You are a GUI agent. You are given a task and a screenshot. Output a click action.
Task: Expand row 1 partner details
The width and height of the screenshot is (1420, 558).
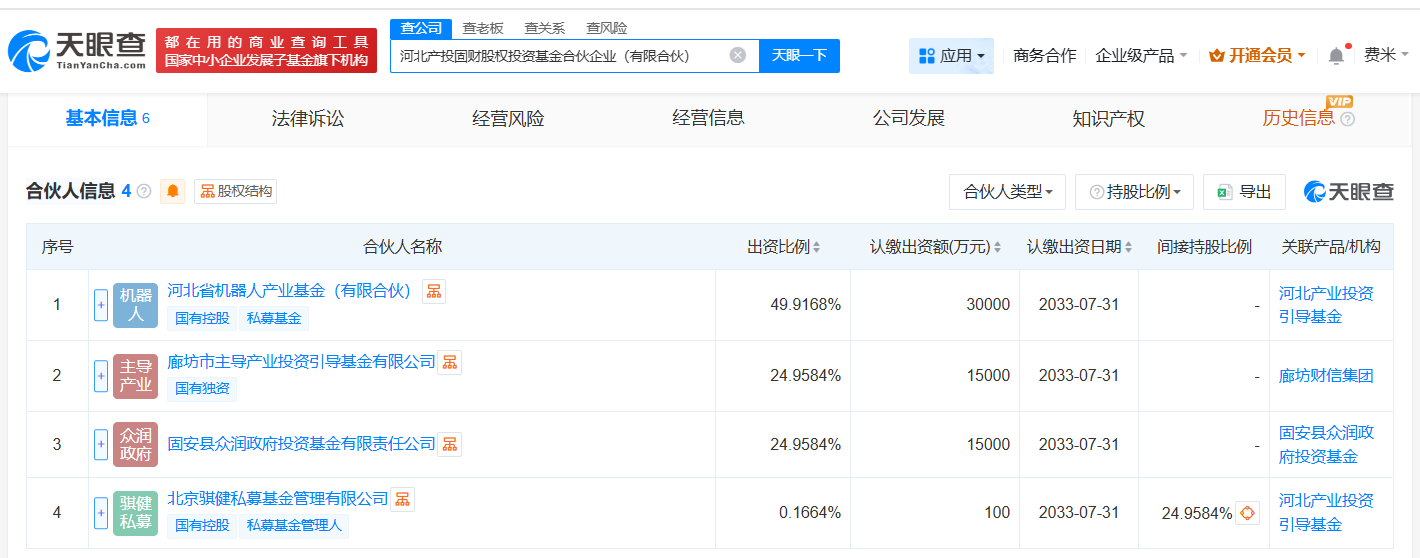tap(101, 305)
